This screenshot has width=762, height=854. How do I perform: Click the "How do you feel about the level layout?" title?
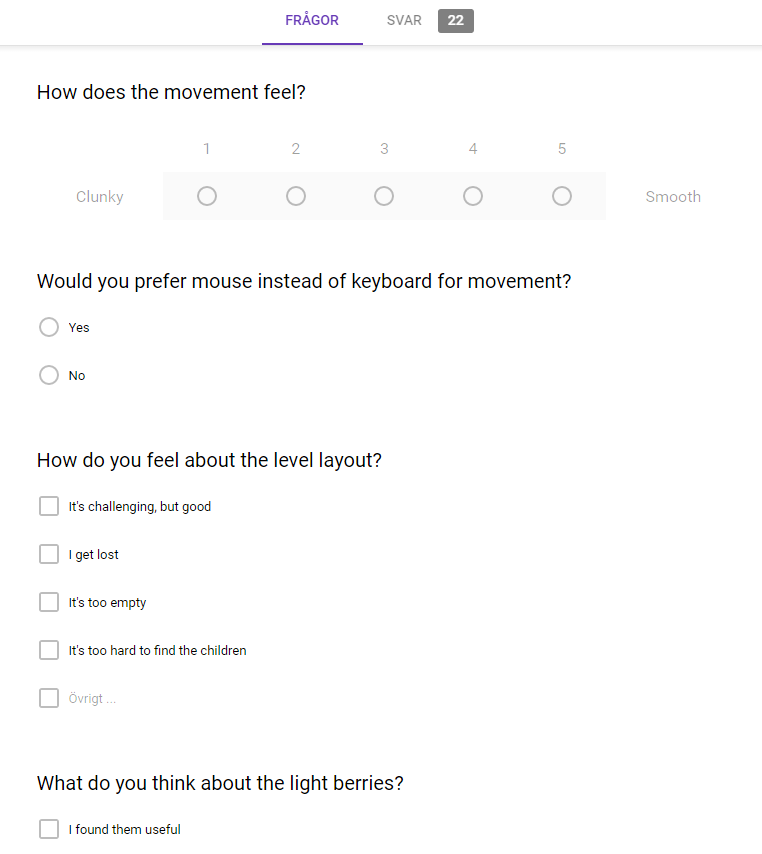[209, 460]
